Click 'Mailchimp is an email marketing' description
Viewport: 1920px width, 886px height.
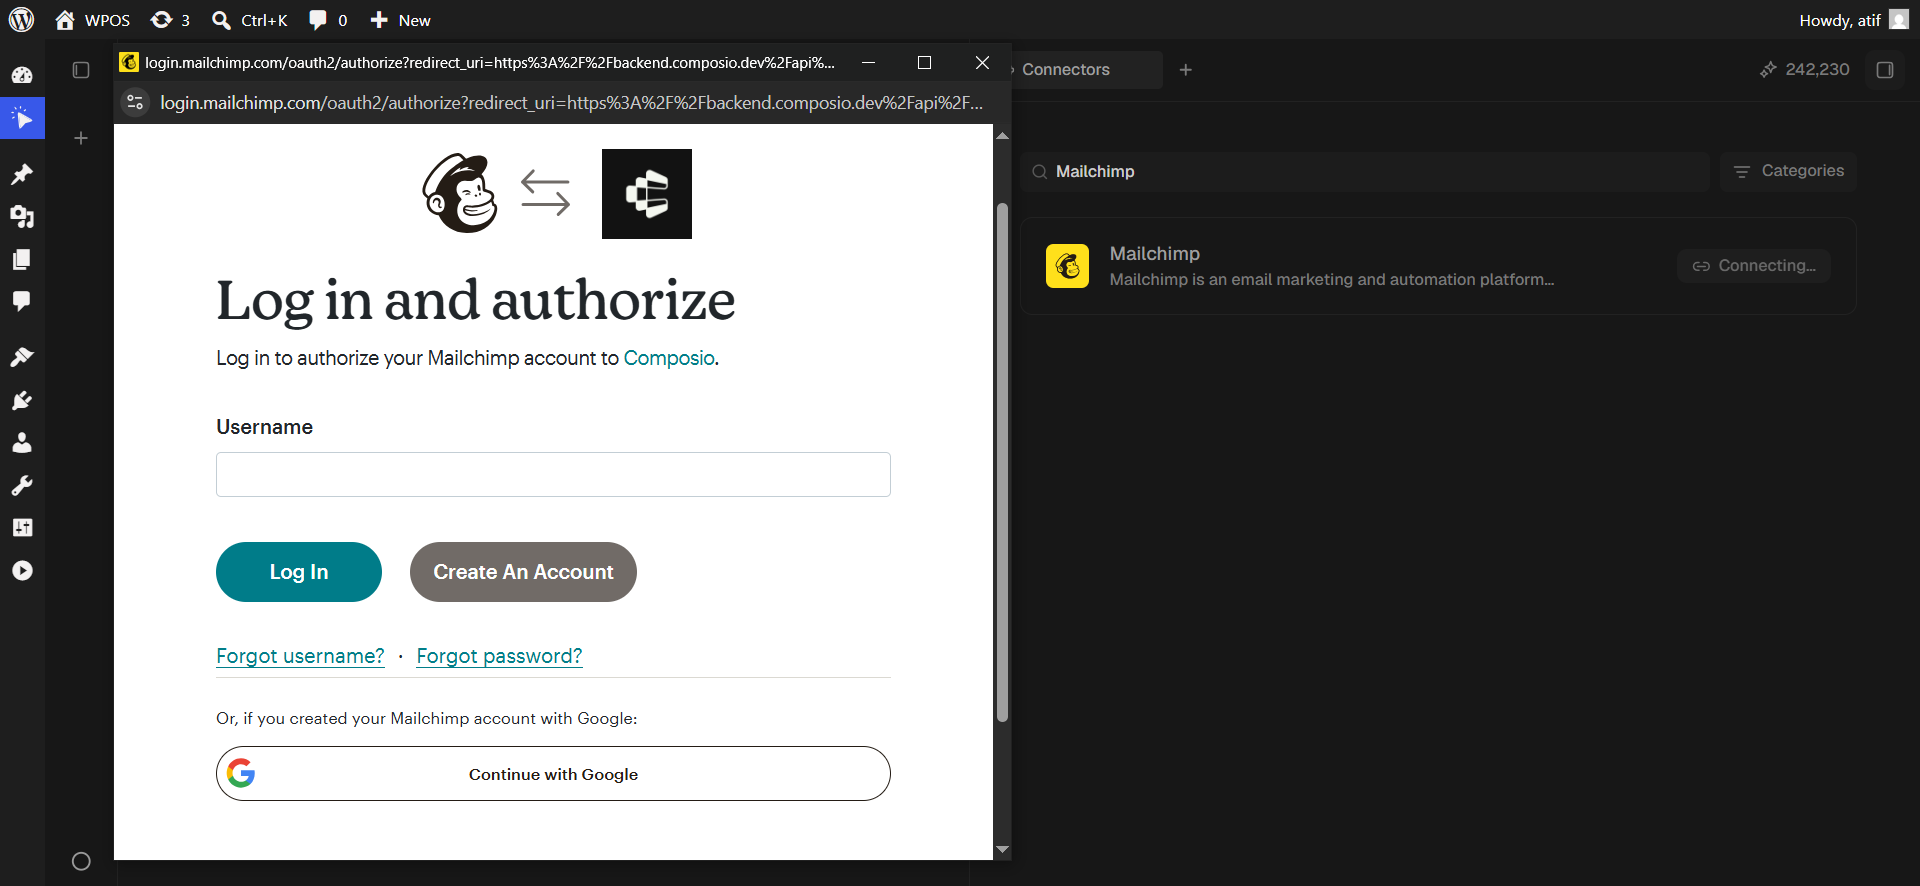click(x=1331, y=280)
